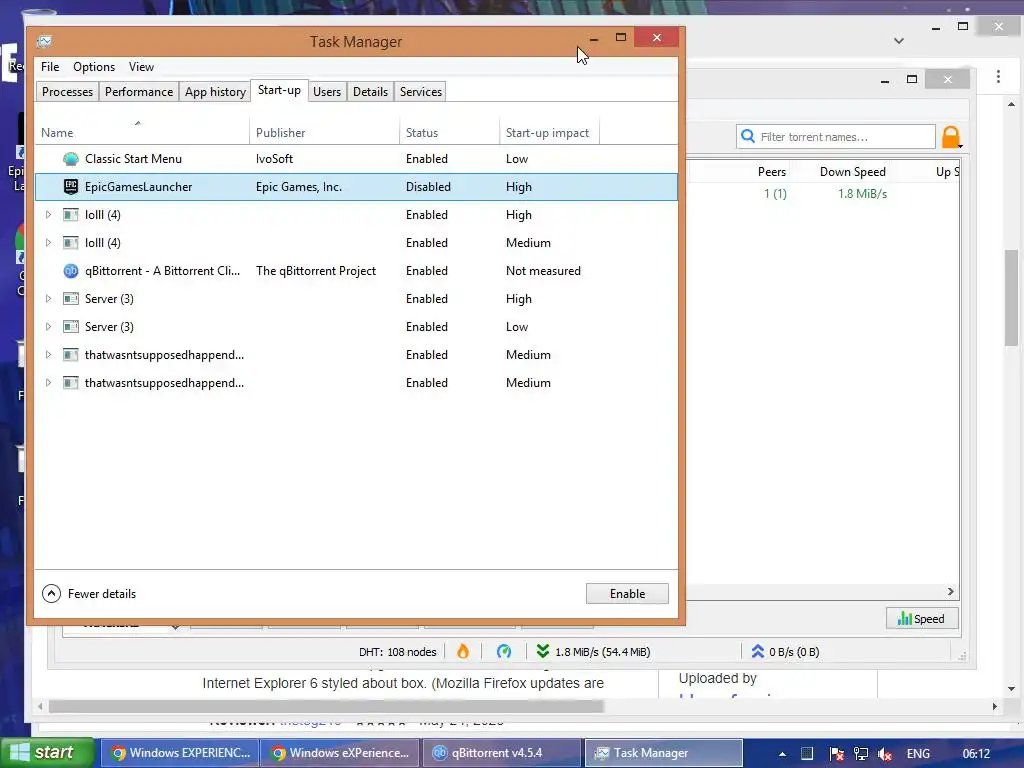Screen dimensions: 1024x768
Task: Click the 'DHT: 108 nodes' status text
Action: (397, 652)
